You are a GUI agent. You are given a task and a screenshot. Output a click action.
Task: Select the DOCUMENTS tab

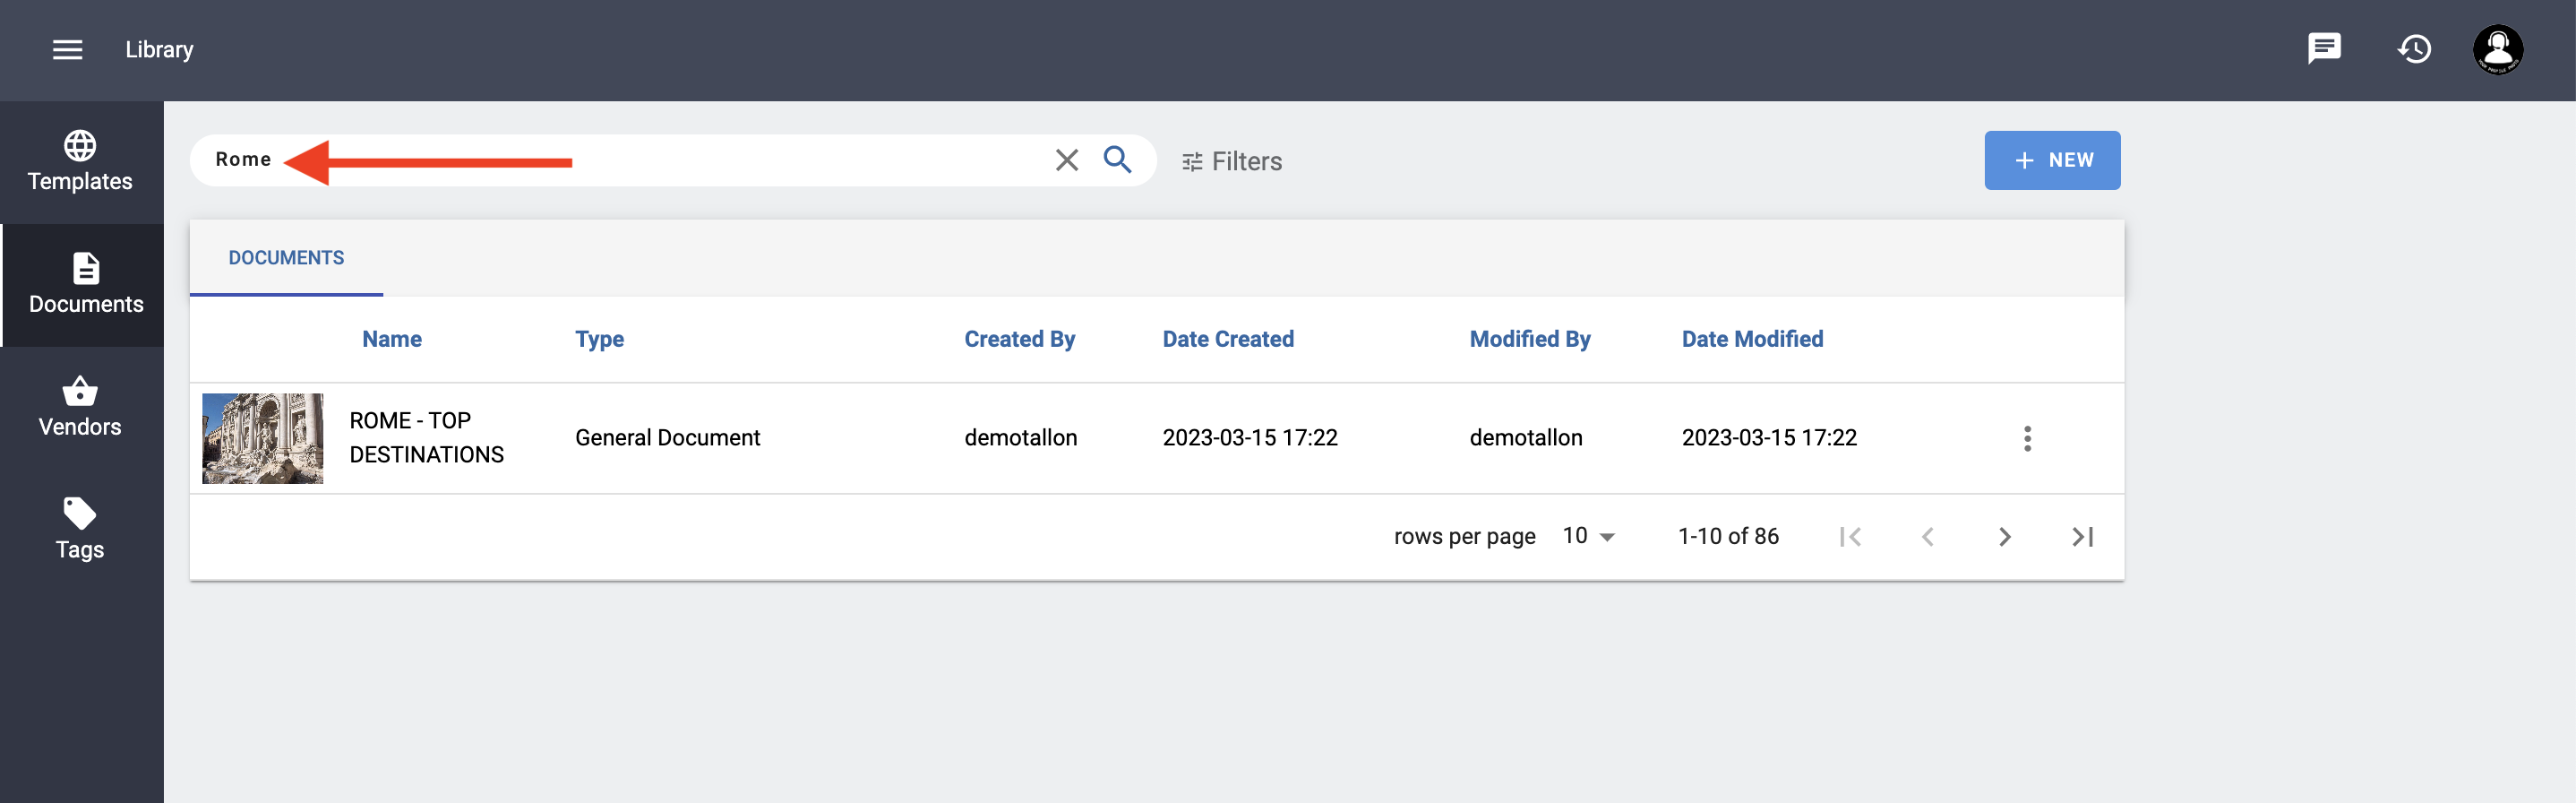tap(286, 257)
